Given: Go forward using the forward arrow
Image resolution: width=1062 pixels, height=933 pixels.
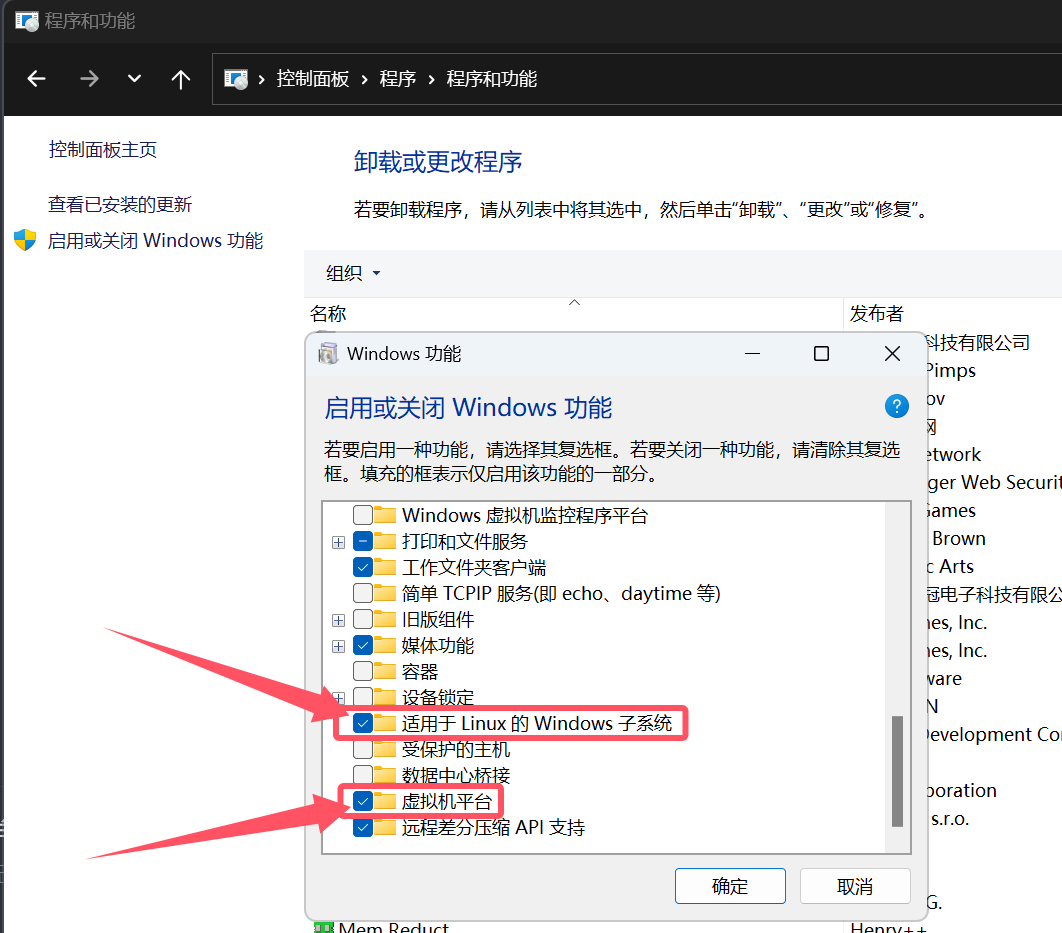Looking at the screenshot, I should coord(89,79).
